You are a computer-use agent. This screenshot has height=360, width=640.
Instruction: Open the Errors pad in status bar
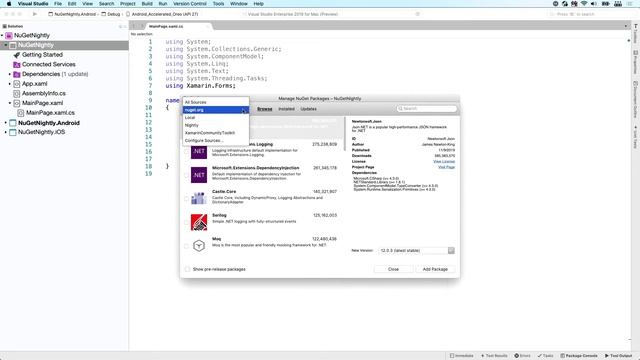(522, 356)
